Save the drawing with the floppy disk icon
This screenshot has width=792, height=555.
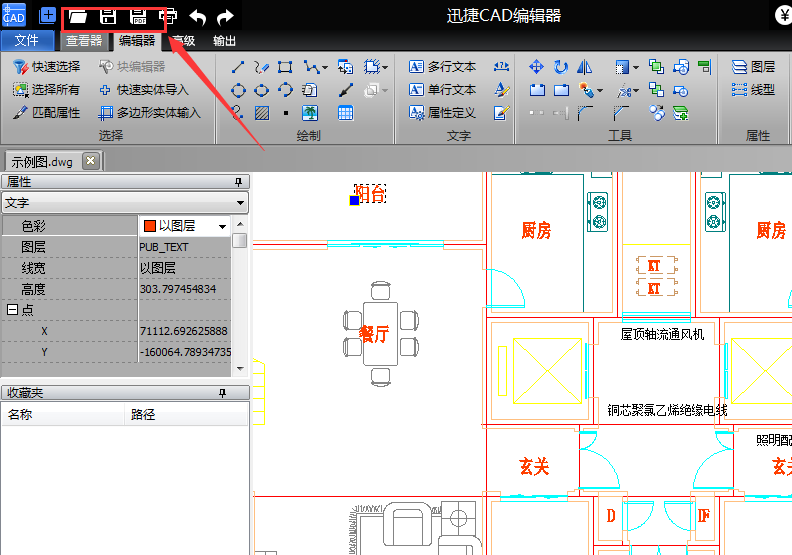coord(108,17)
